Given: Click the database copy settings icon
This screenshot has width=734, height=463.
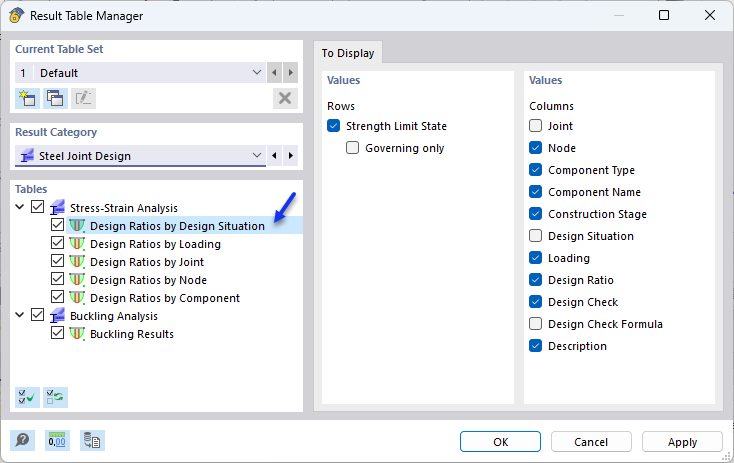Looking at the screenshot, I should (92, 440).
